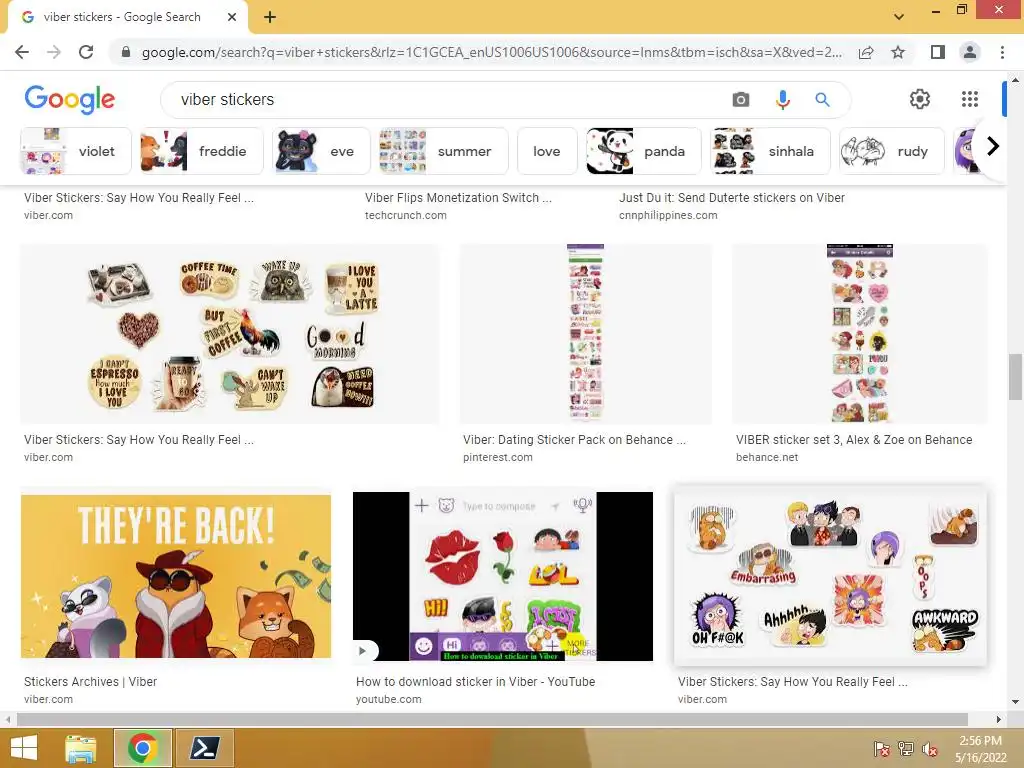Bookmark this page with the star

pos(898,52)
